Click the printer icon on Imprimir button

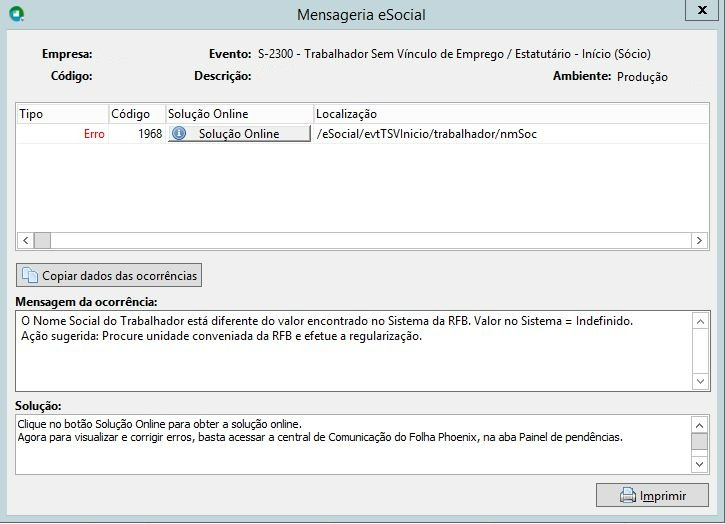coord(627,495)
